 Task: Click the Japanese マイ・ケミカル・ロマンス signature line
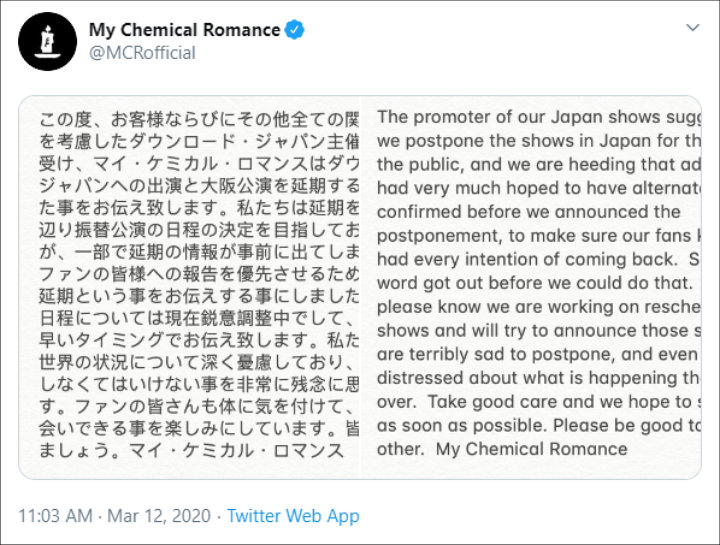point(236,450)
